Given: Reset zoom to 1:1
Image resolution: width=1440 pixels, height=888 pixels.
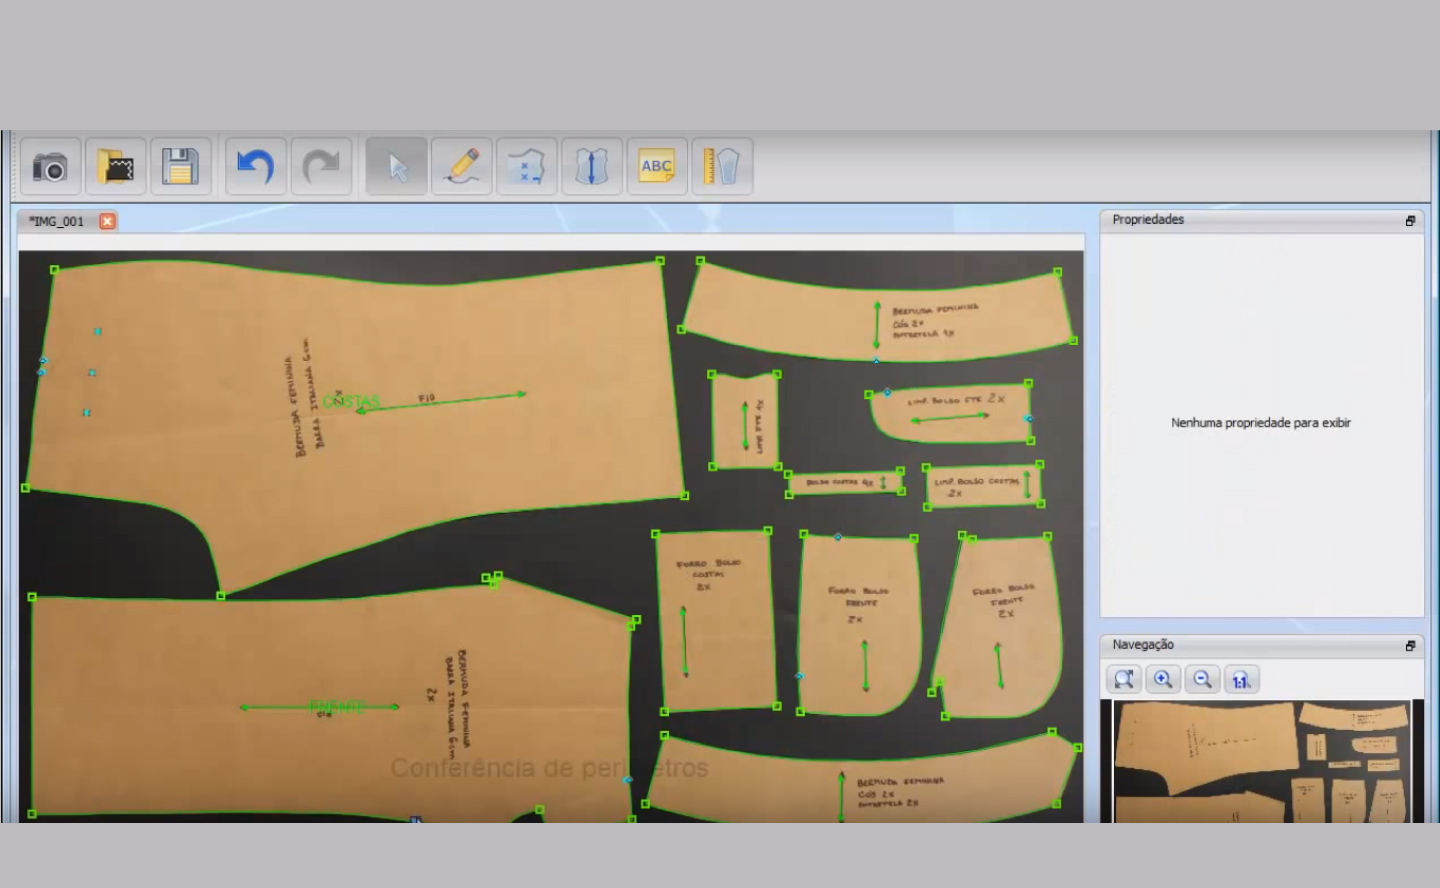Looking at the screenshot, I should pyautogui.click(x=1241, y=680).
